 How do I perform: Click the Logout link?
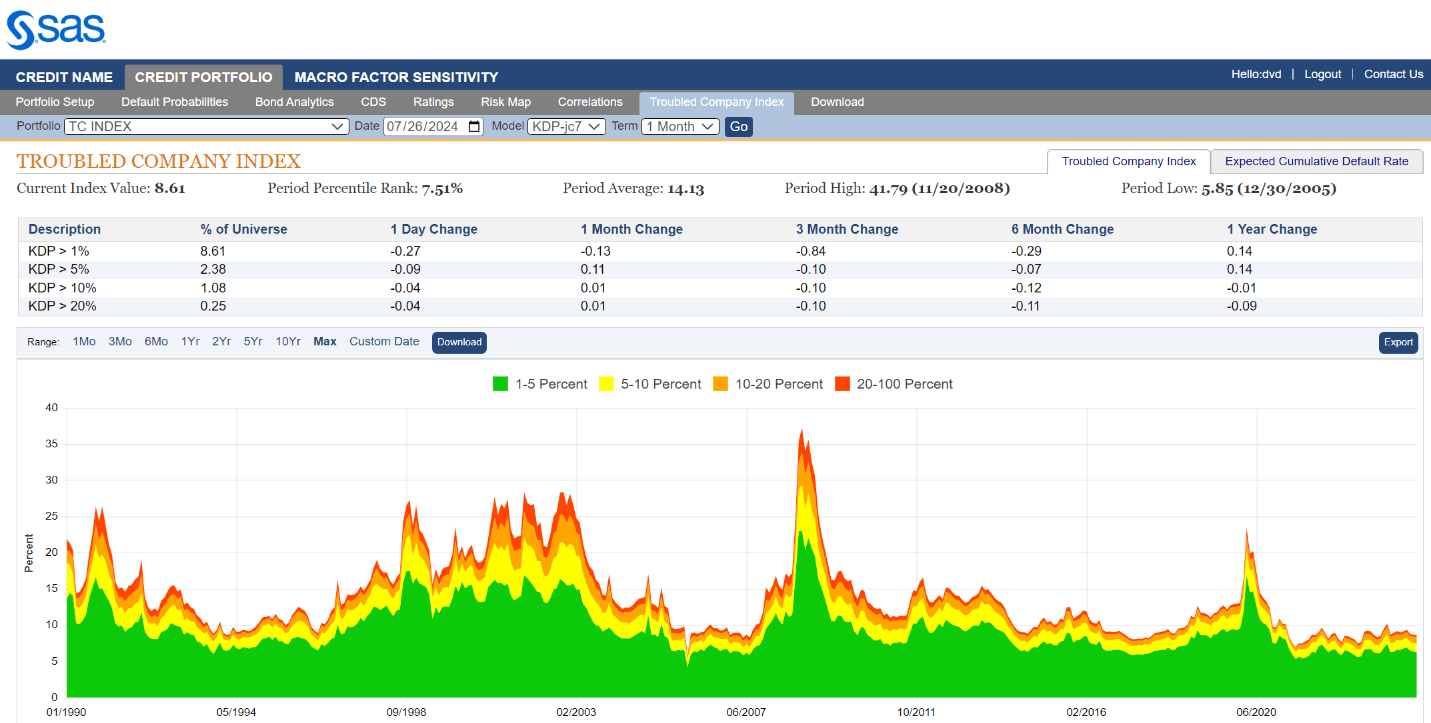pyautogui.click(x=1323, y=74)
